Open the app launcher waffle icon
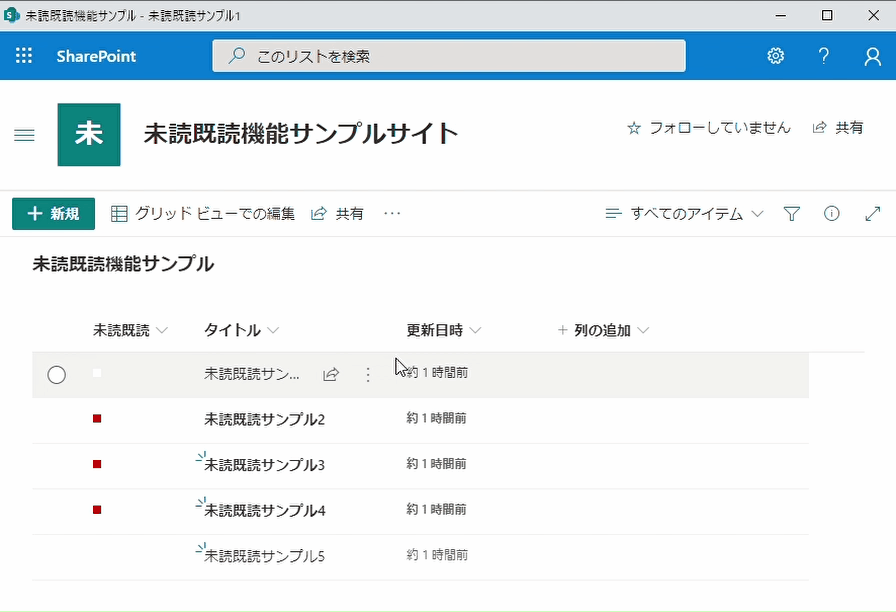 pos(23,55)
